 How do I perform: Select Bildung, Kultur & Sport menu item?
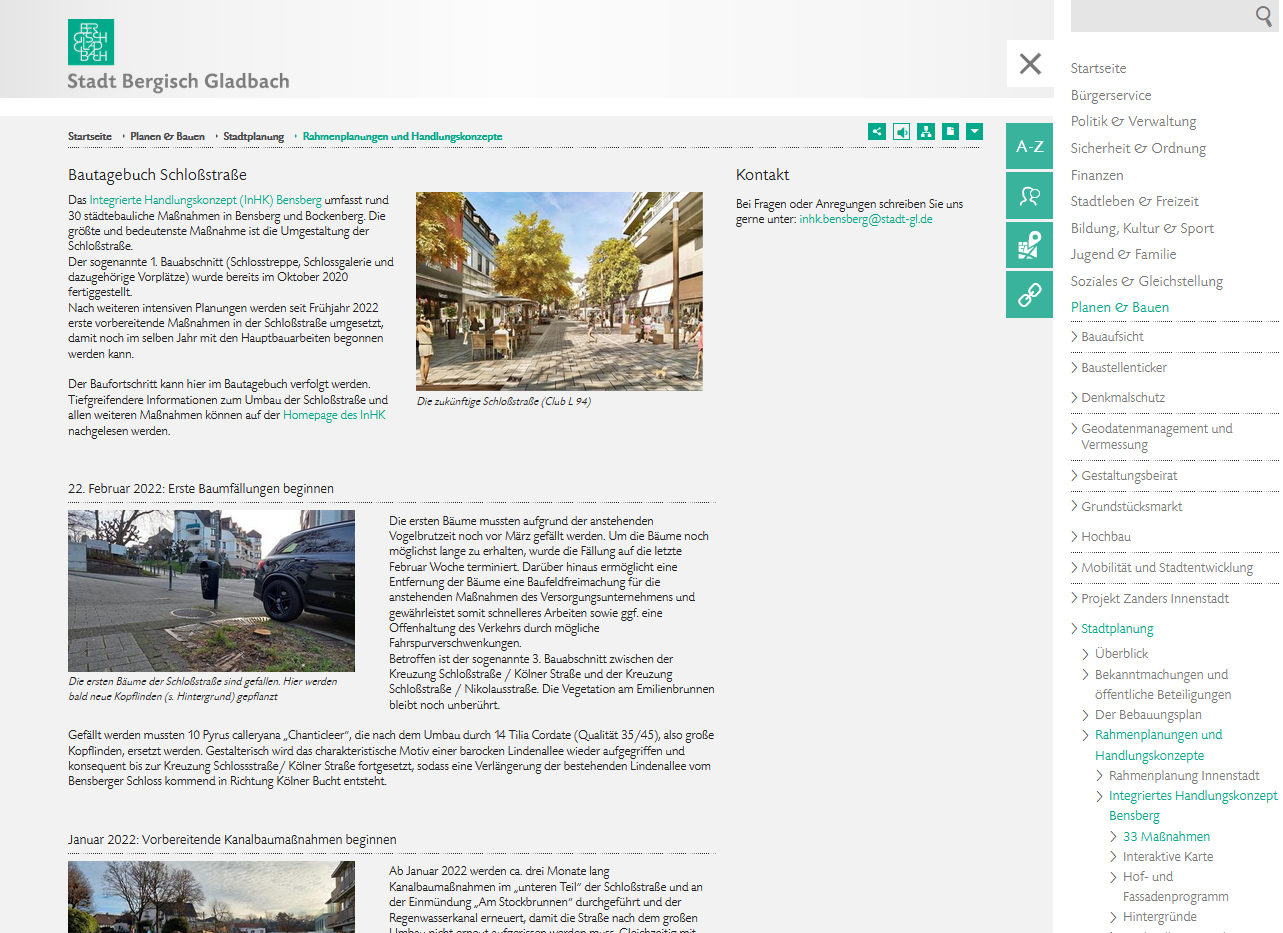(1142, 228)
